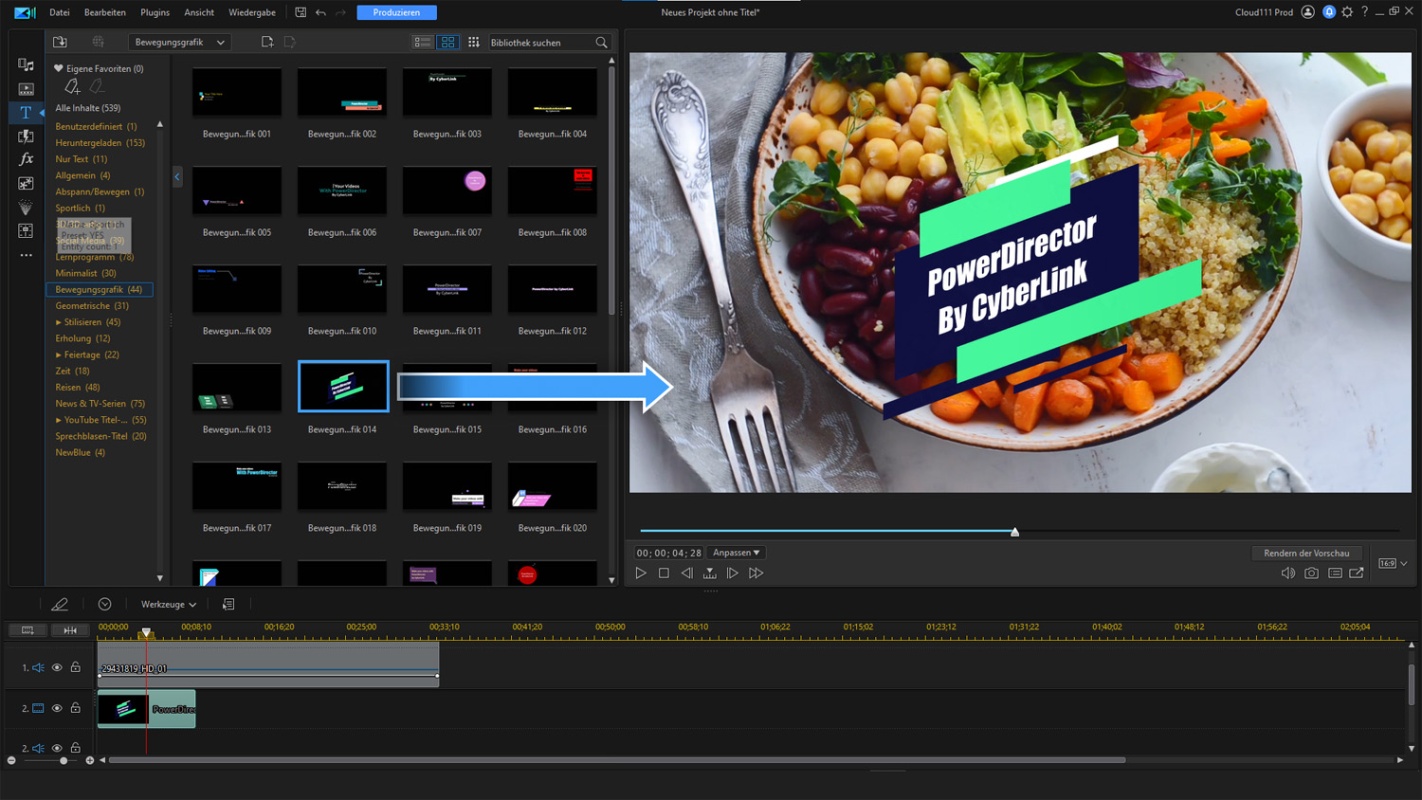Click the library search magnifier icon
The width and height of the screenshot is (1422, 800).
pyautogui.click(x=601, y=43)
